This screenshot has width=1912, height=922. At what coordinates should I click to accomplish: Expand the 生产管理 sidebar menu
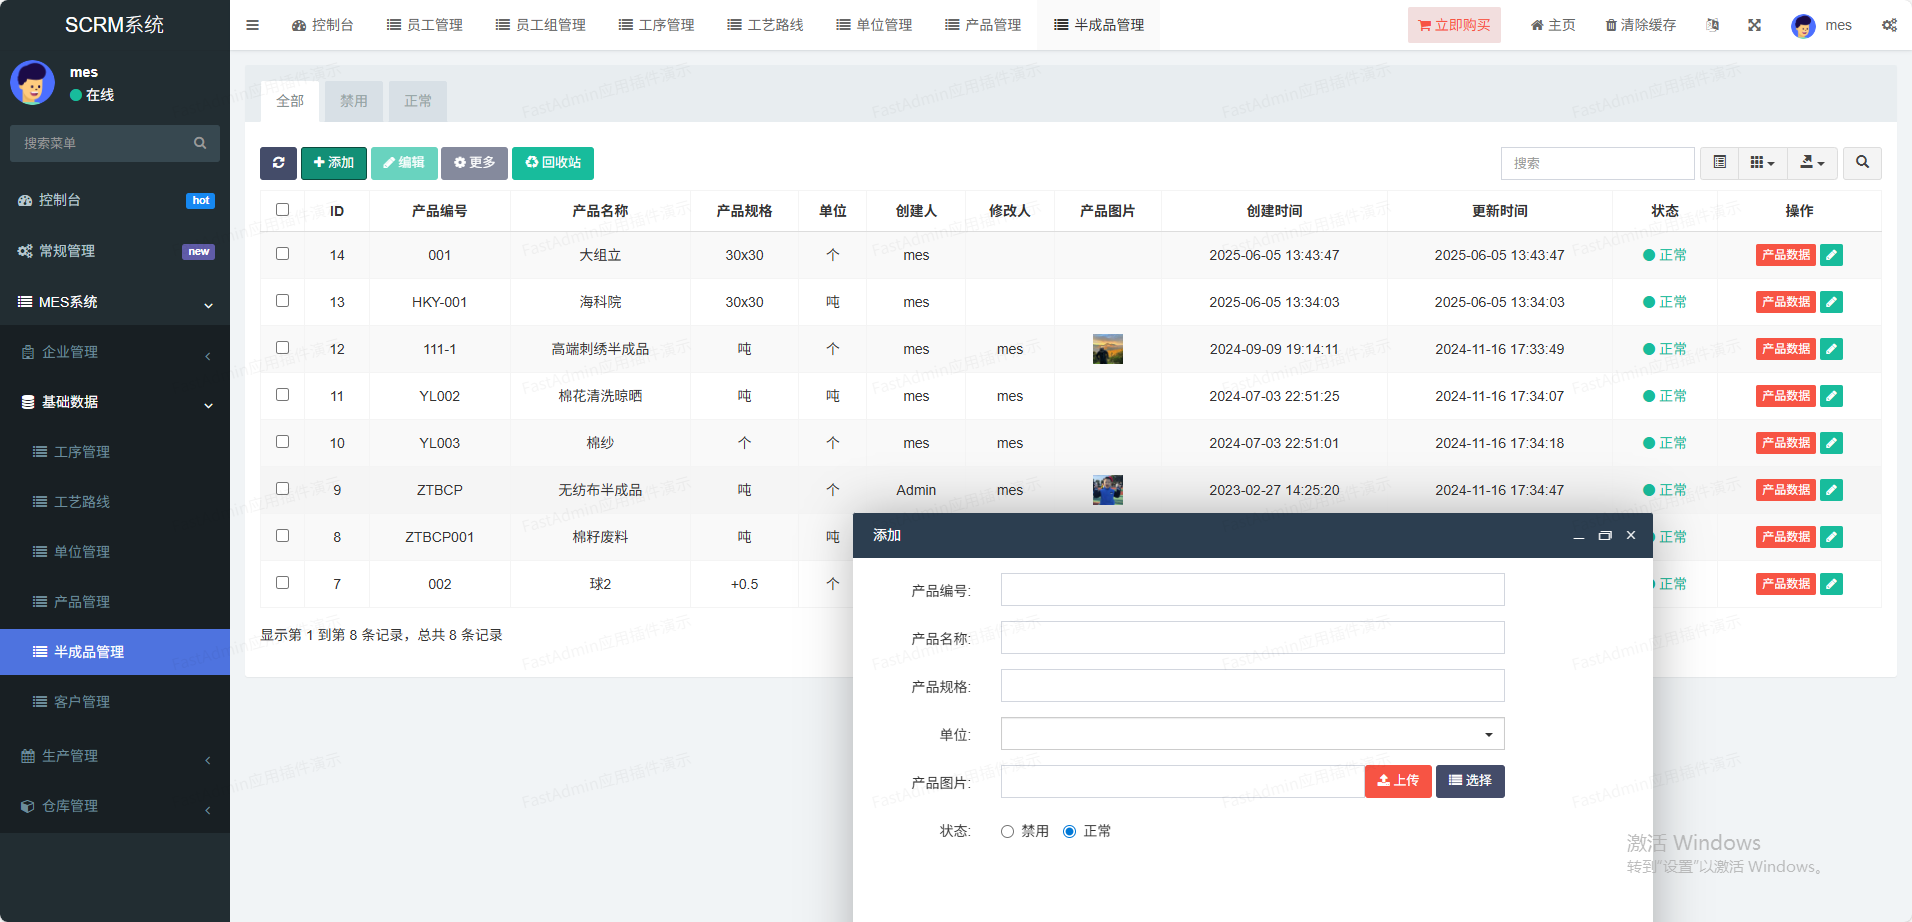point(115,756)
